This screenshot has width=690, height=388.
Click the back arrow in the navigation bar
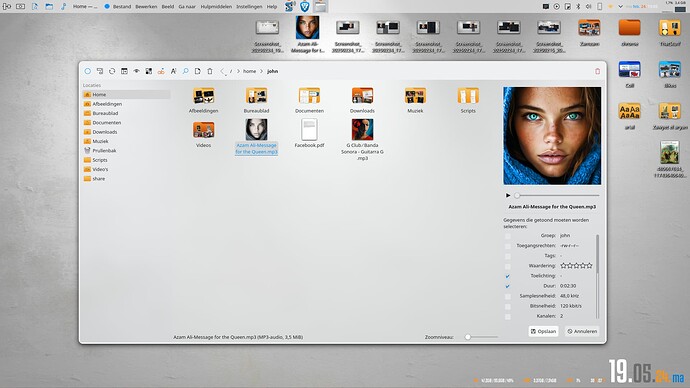coord(222,71)
